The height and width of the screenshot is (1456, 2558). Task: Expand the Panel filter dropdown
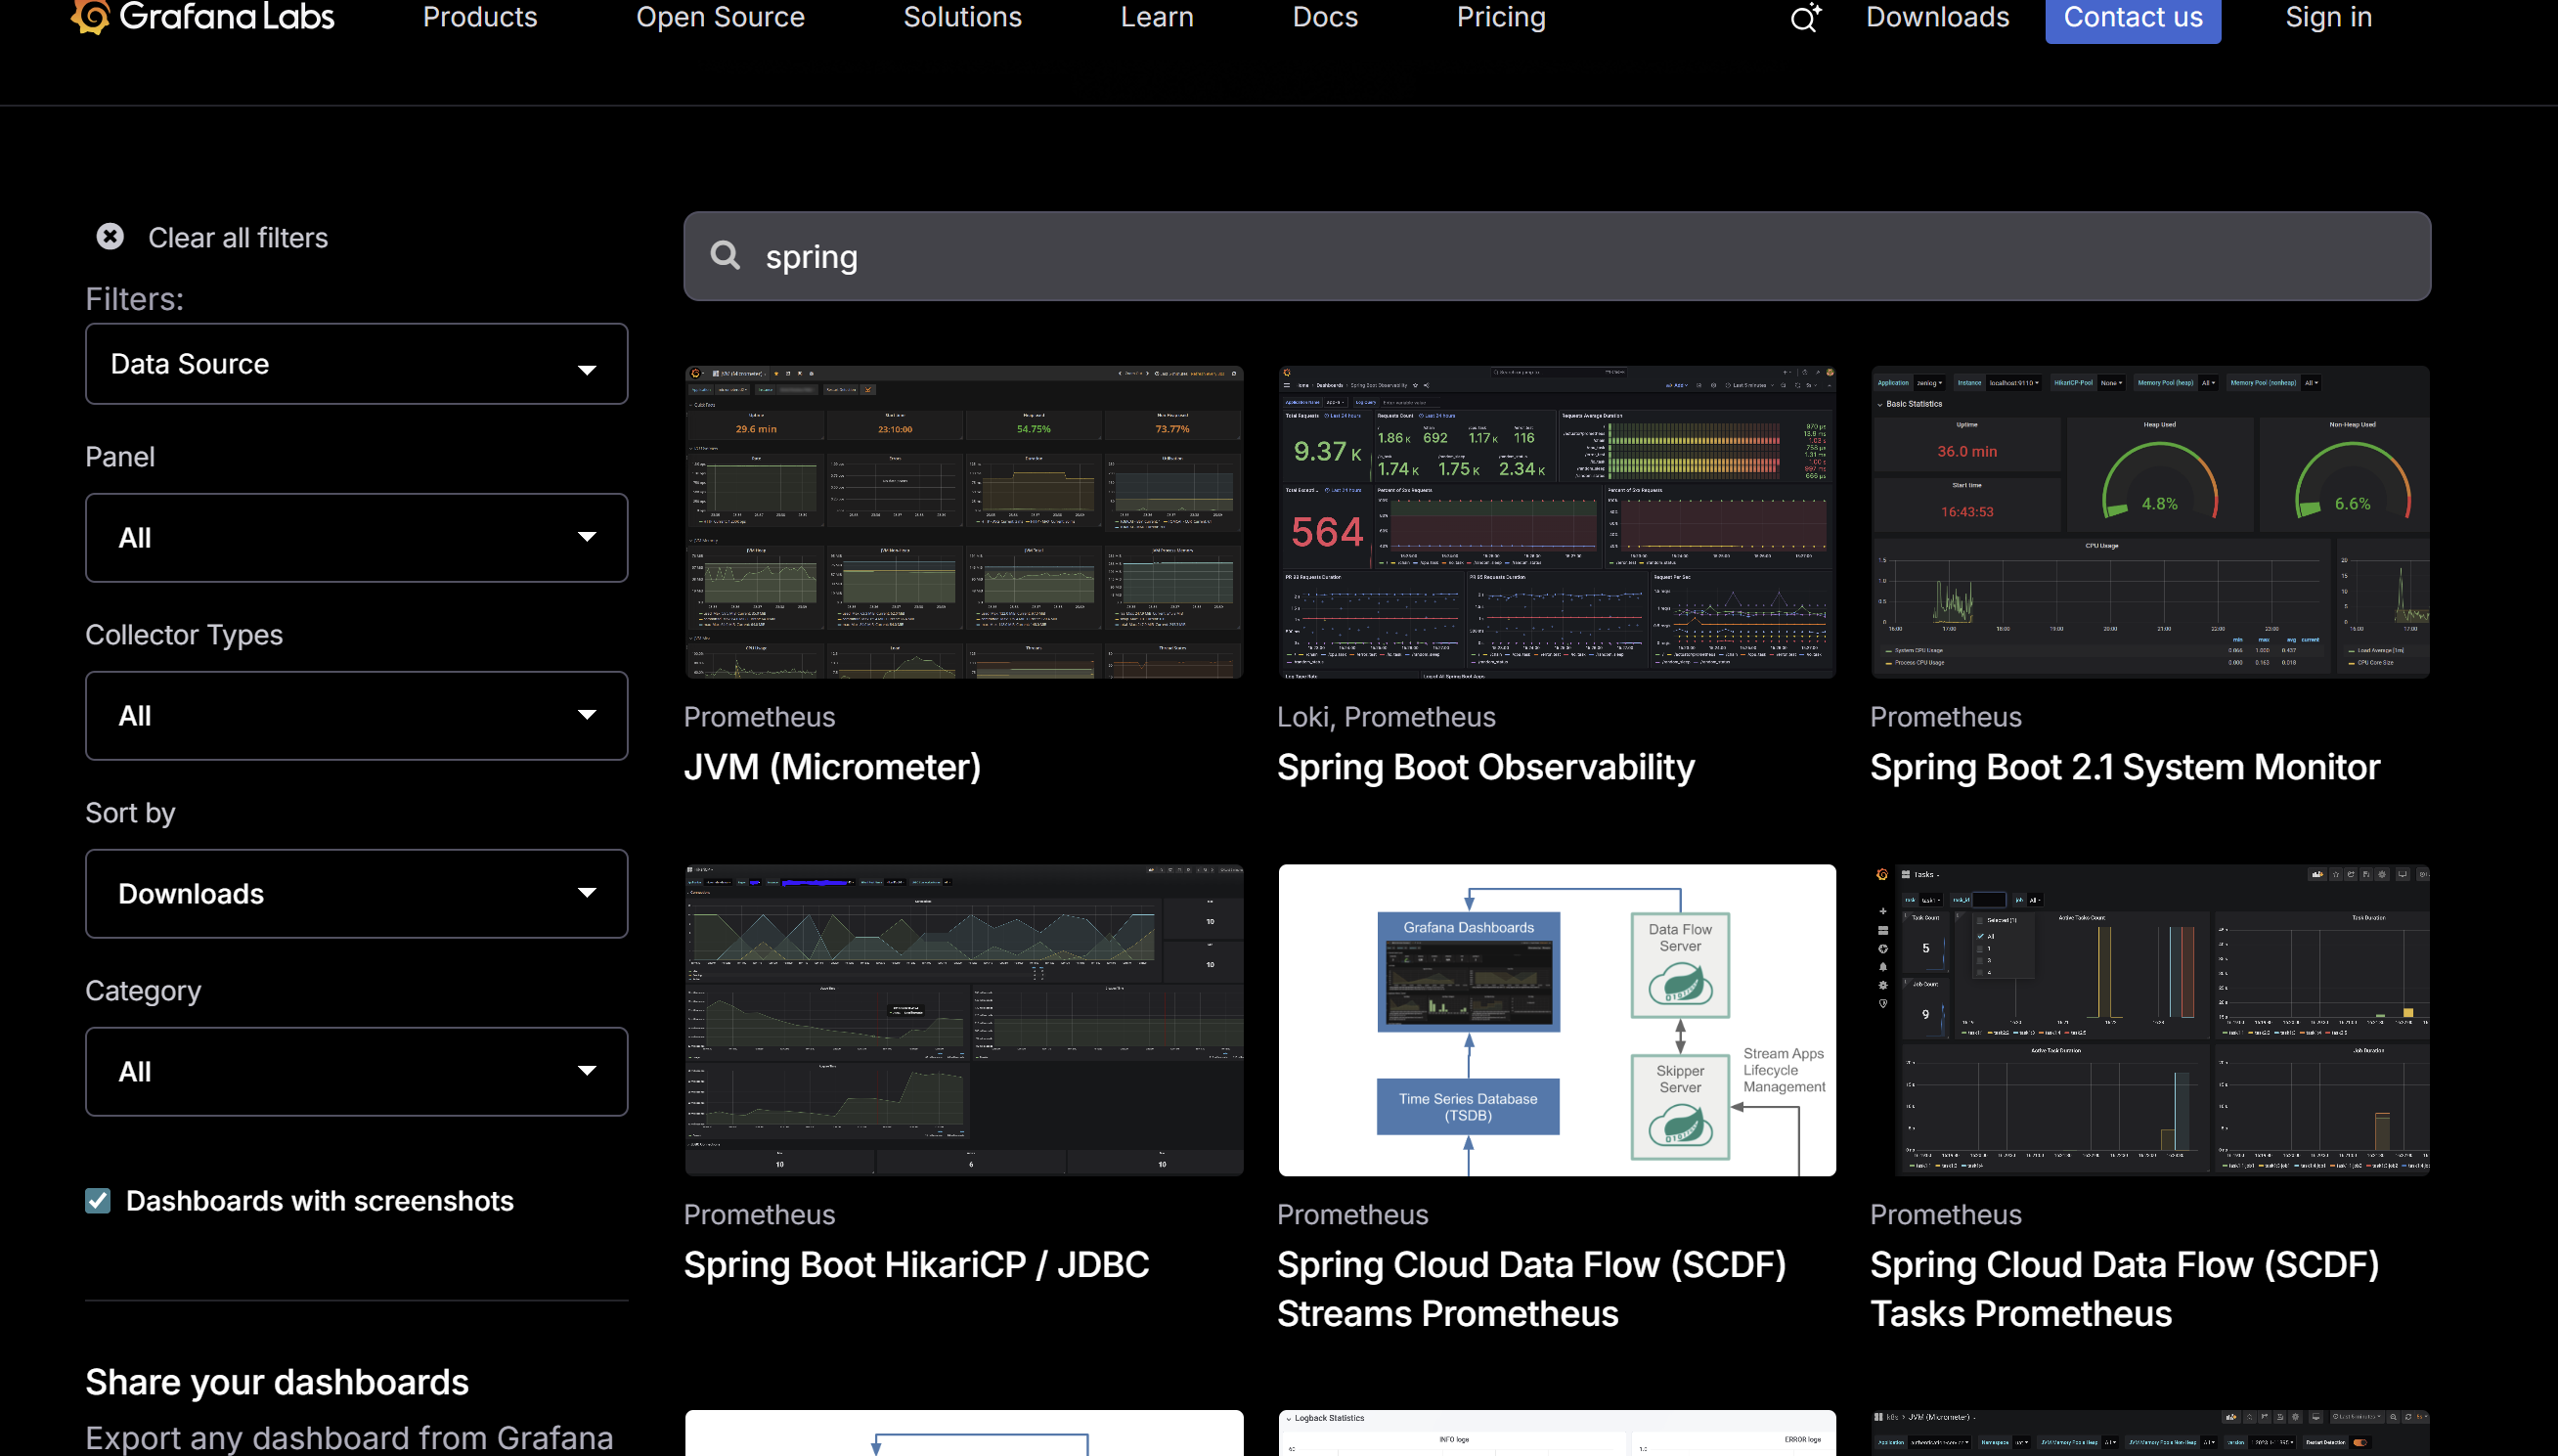[356, 538]
